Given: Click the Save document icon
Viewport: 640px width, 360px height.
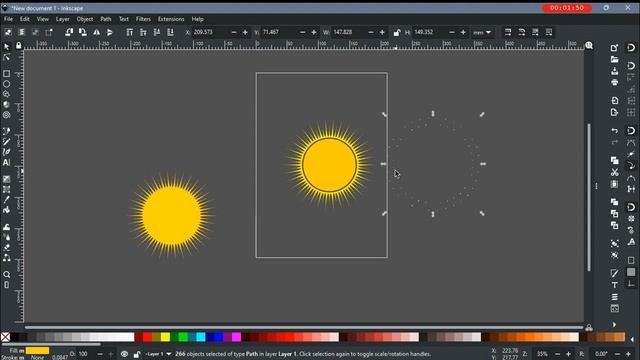Looking at the screenshot, I should pos(615,71).
